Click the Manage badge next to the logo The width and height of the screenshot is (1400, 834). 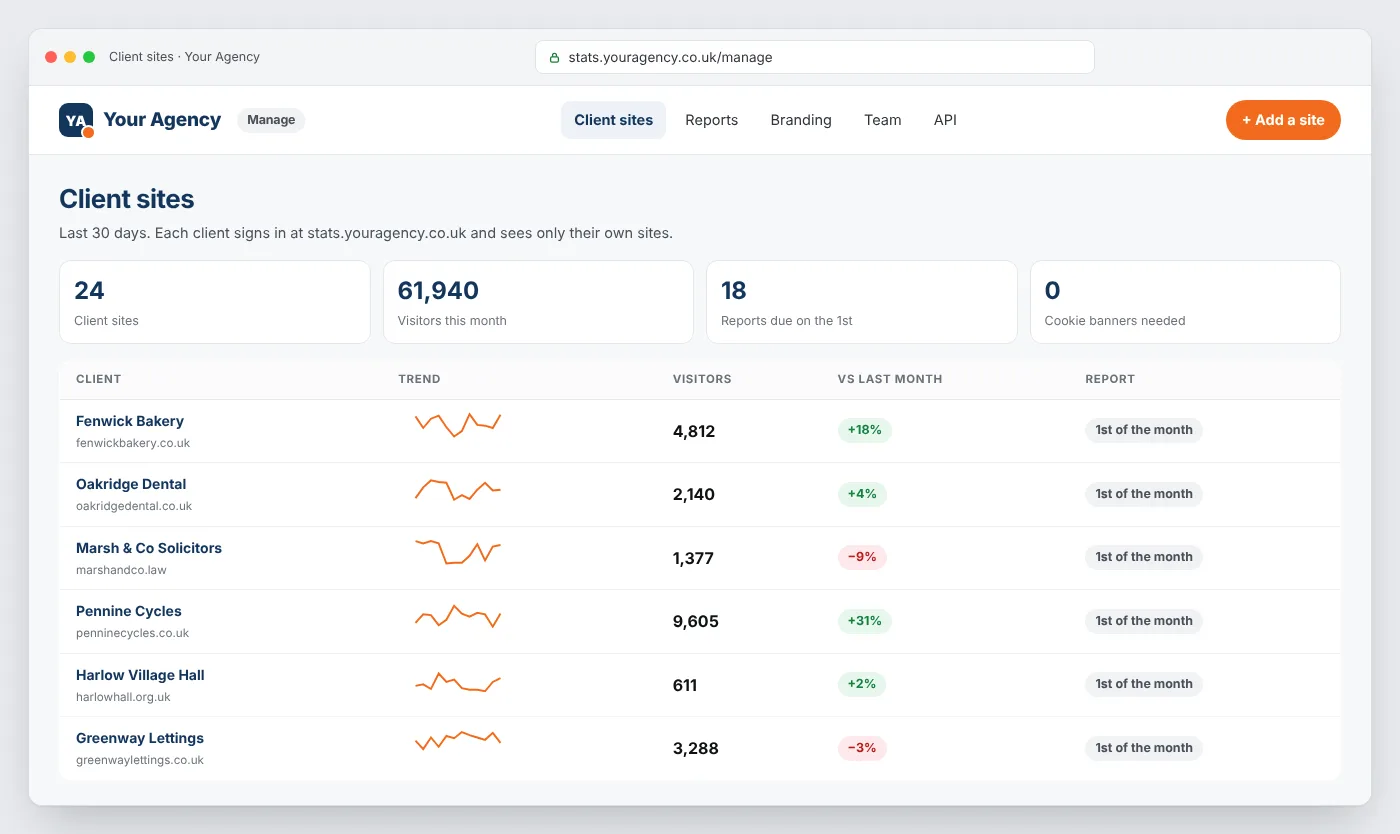[x=271, y=120]
